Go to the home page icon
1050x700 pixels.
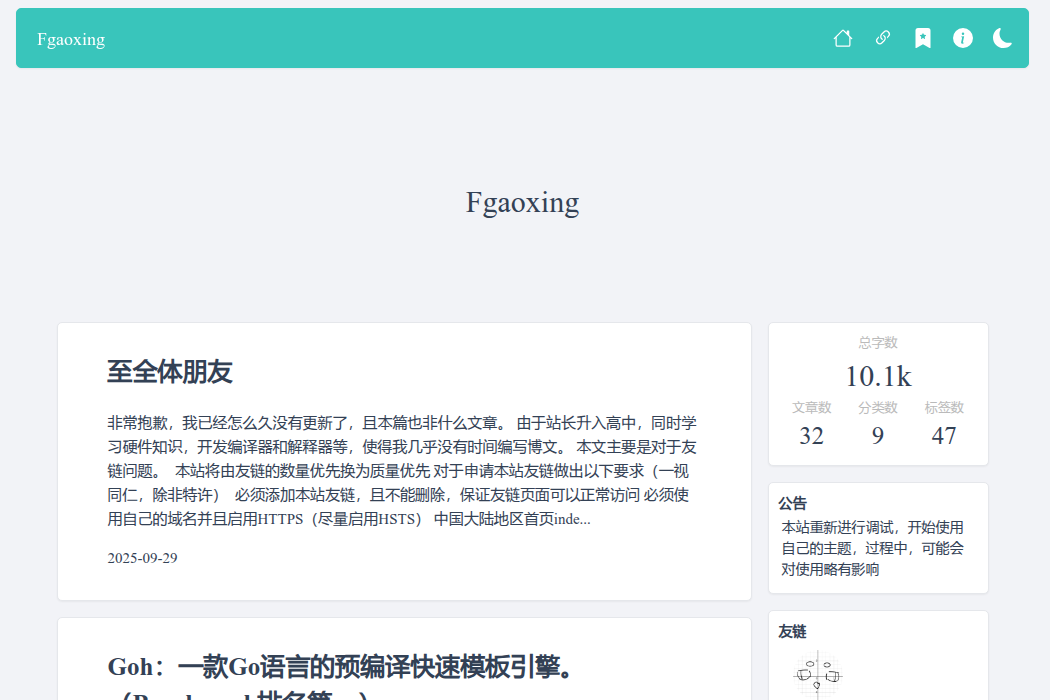(x=843, y=38)
